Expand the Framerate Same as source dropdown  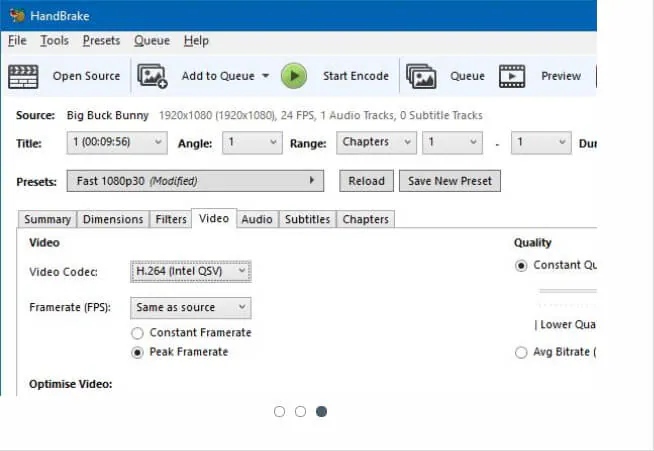click(191, 308)
